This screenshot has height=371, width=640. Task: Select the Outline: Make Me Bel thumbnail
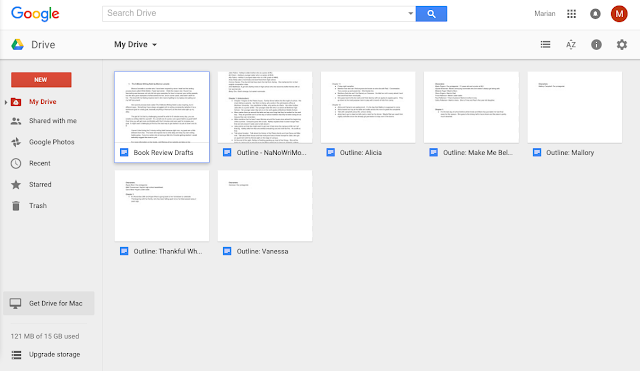[x=471, y=107]
